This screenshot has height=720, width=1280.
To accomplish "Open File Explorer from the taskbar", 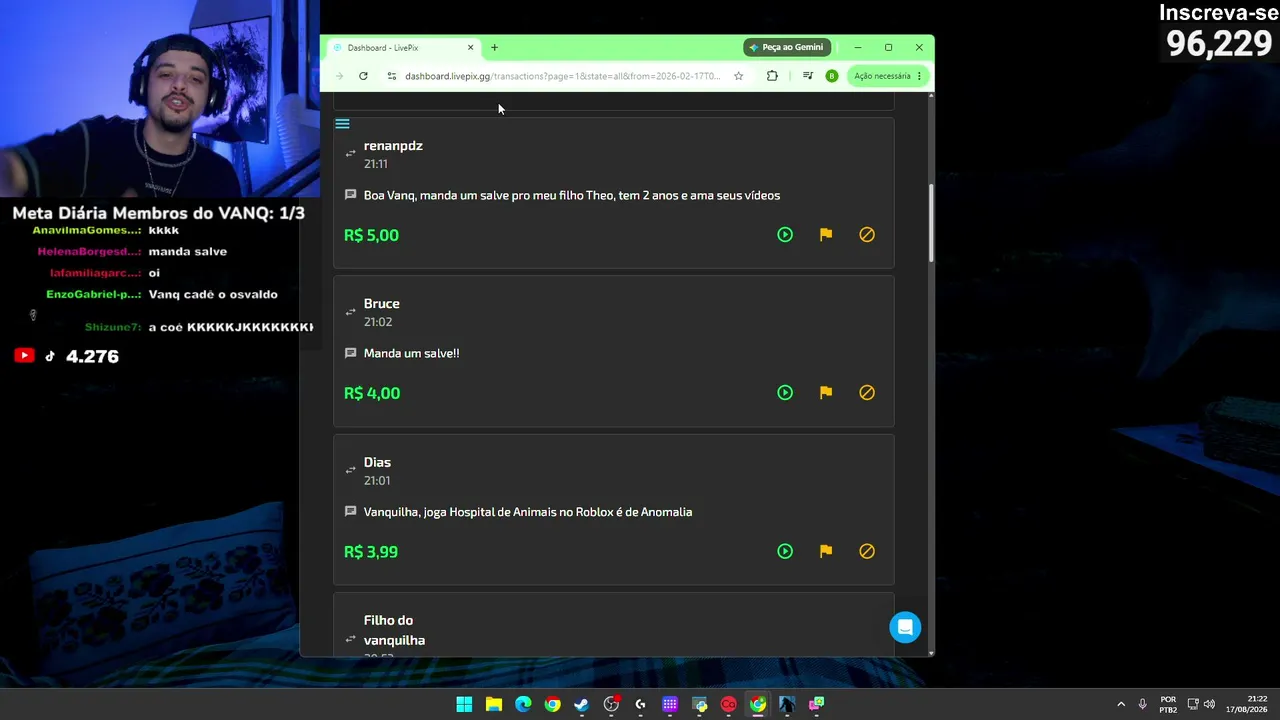I will [494, 704].
